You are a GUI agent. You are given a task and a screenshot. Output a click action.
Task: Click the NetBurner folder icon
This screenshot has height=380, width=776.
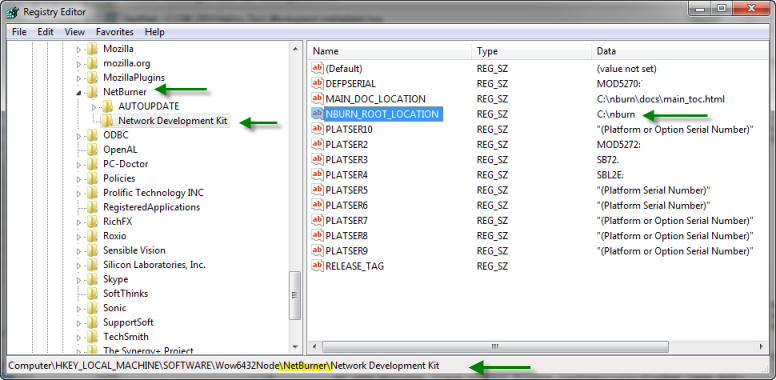point(92,92)
